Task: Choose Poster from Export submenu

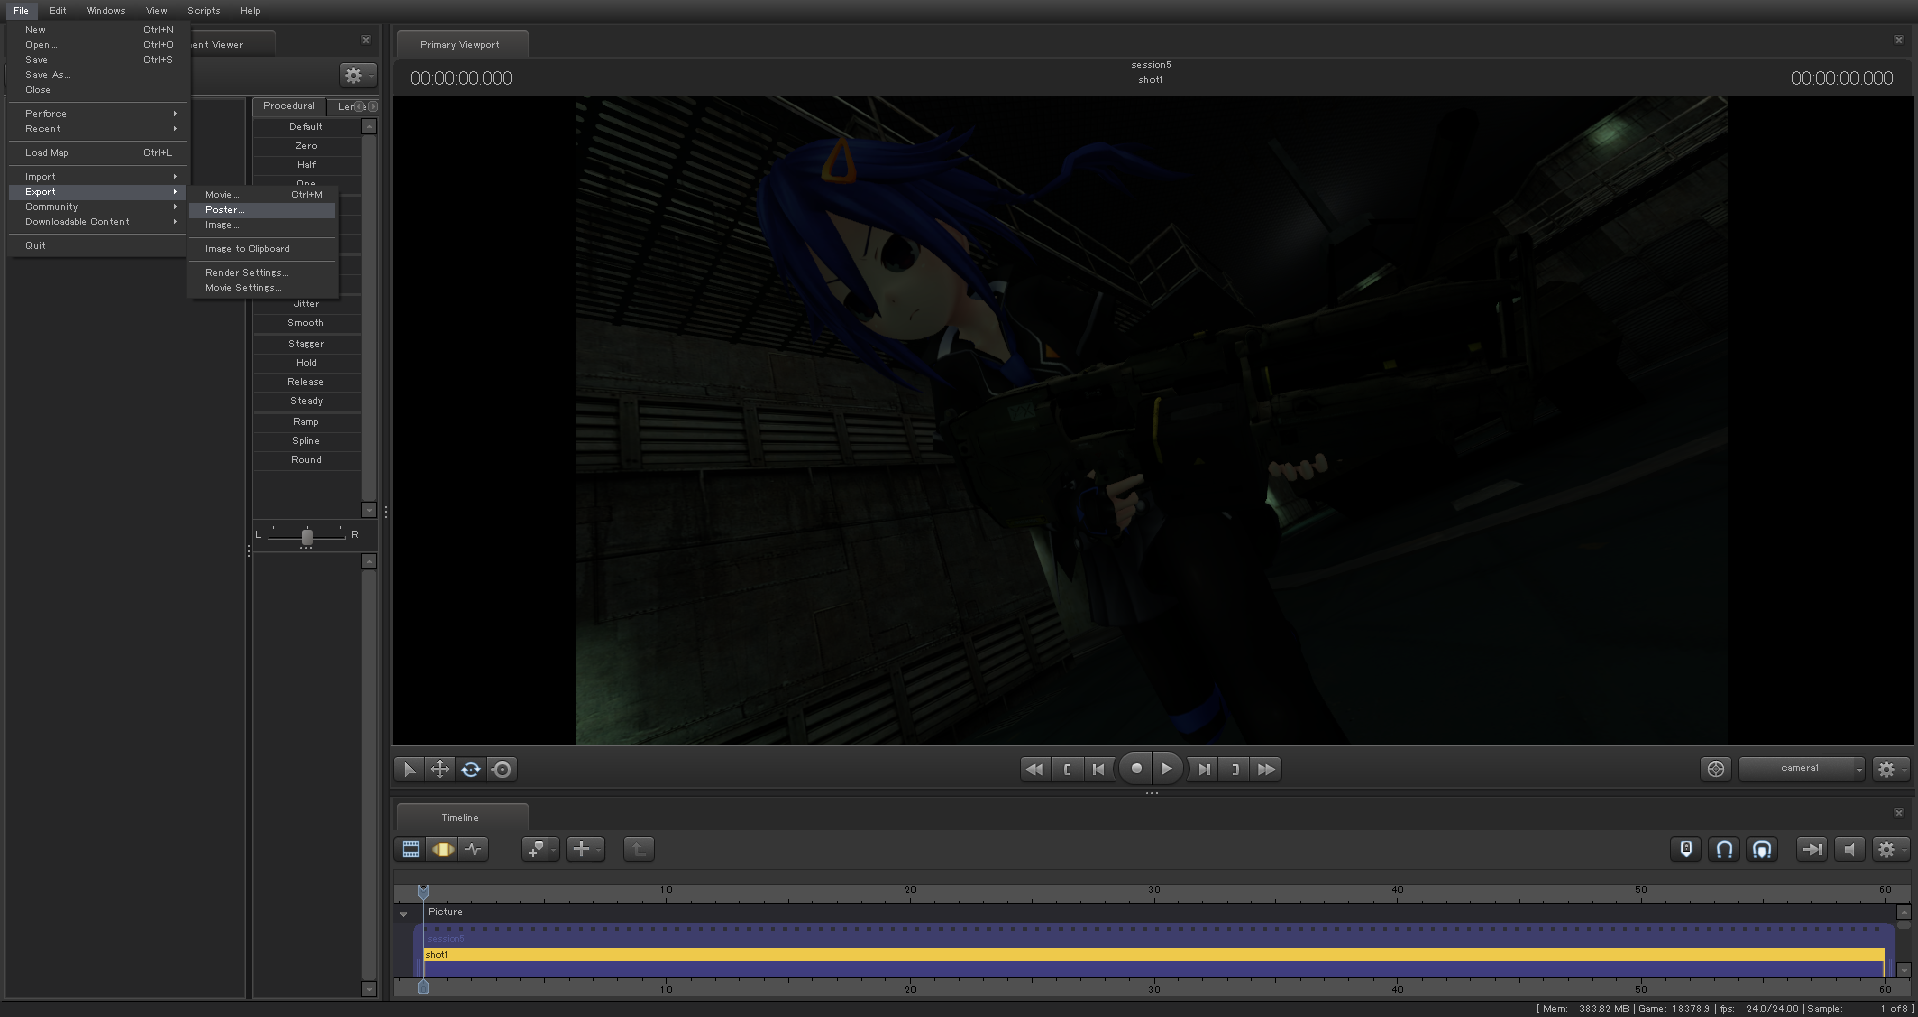Action: coord(262,210)
